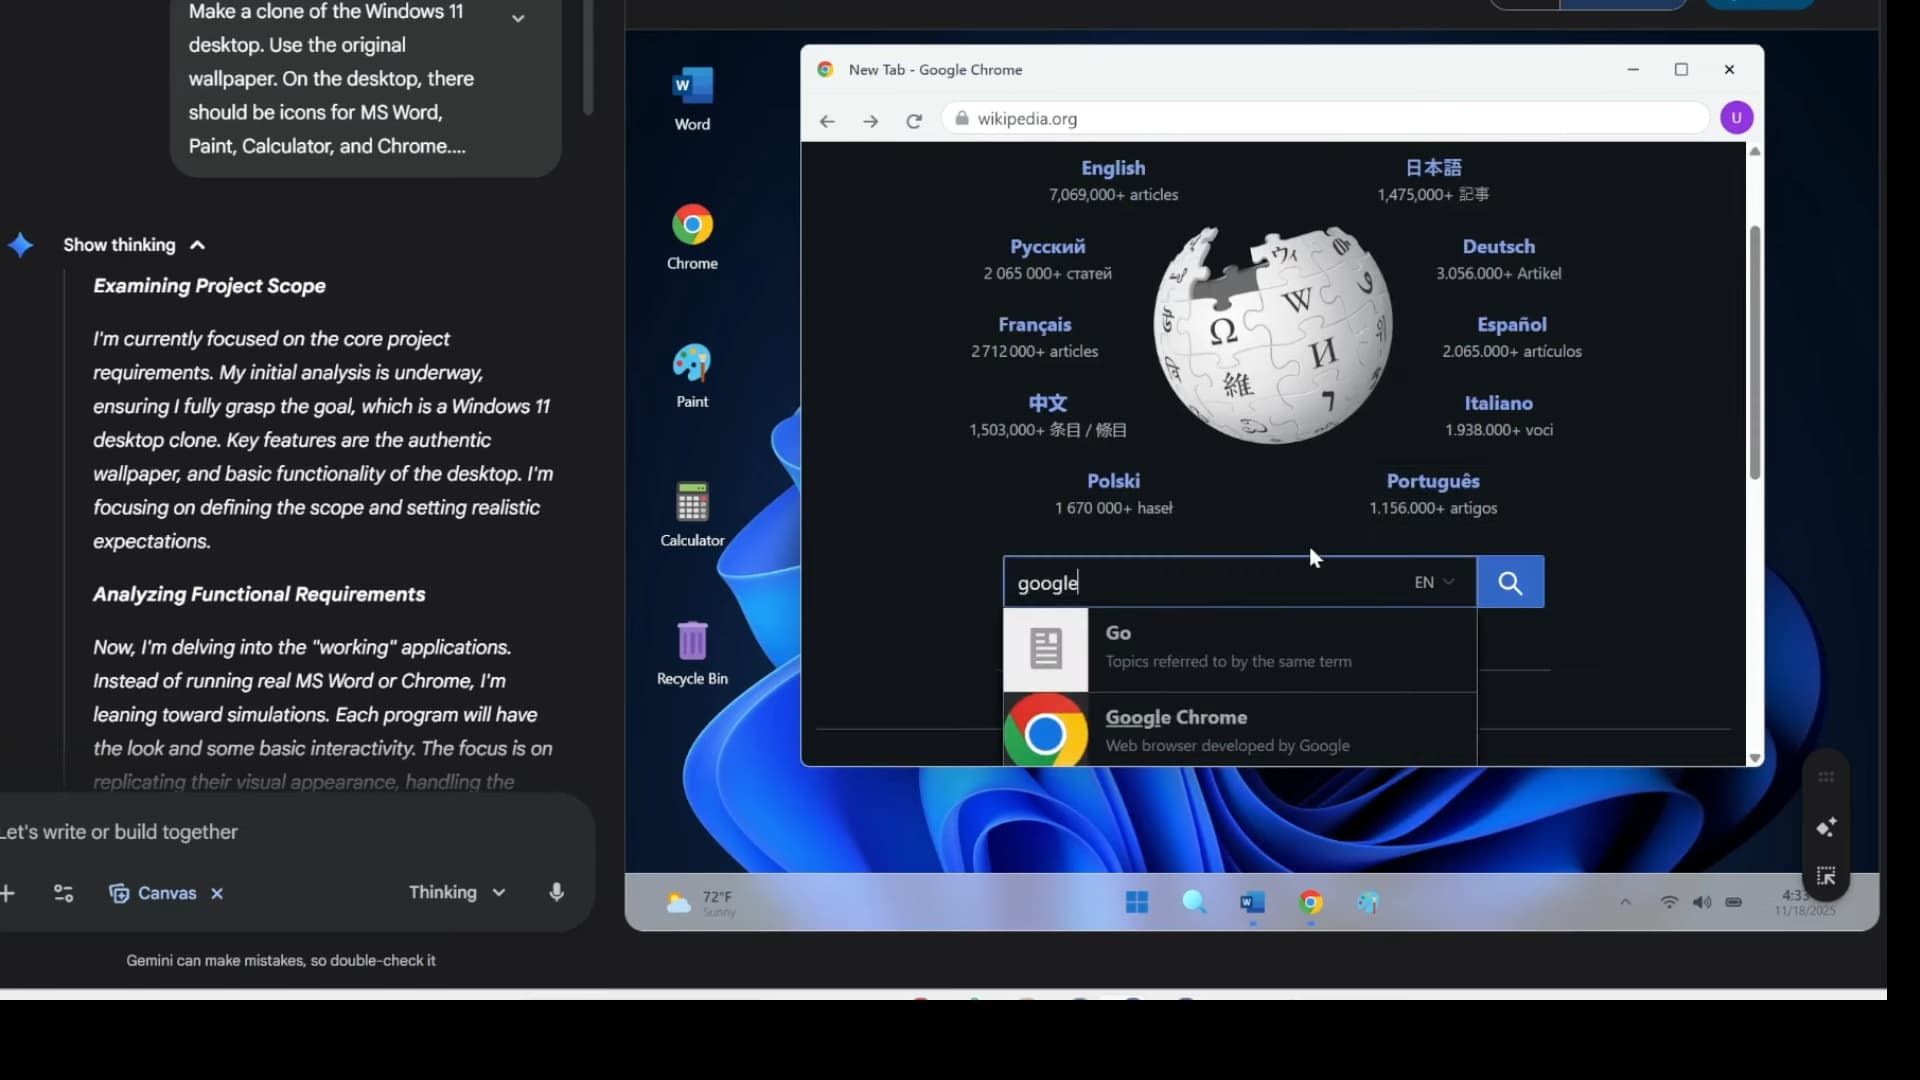Click the Wikipedia search magnifier button
Viewport: 1920px width, 1080px height.
point(1510,583)
